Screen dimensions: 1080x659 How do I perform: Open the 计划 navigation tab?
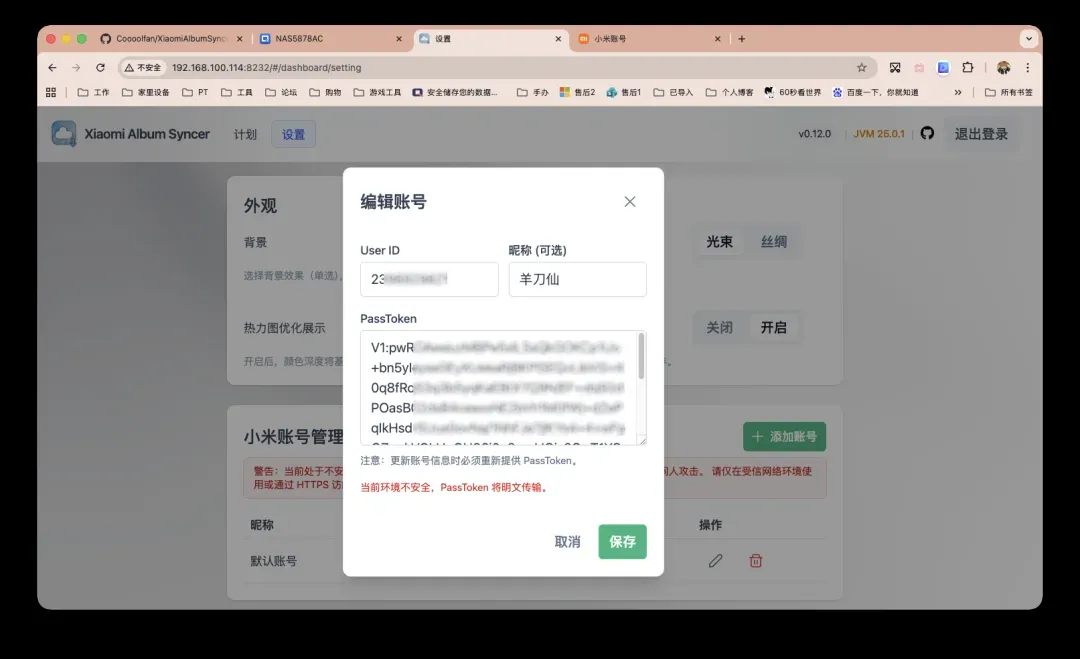click(x=245, y=134)
